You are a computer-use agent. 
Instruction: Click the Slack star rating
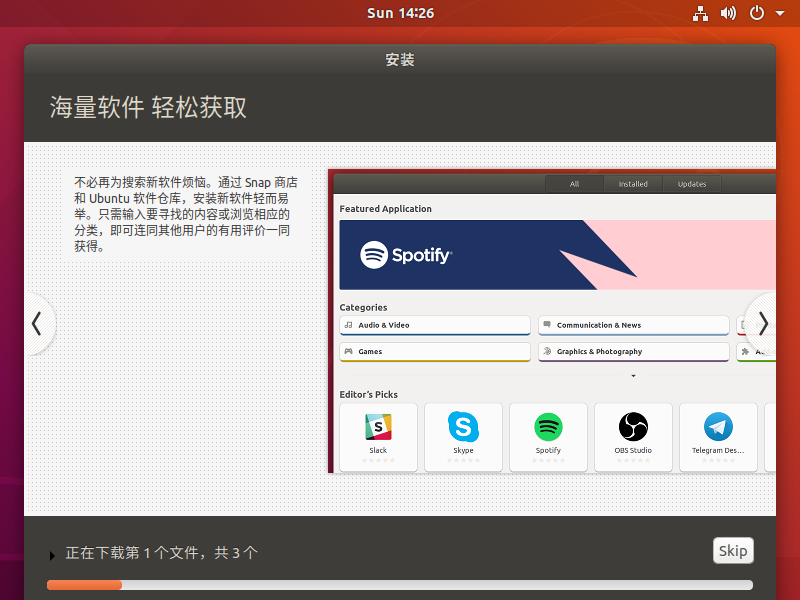click(x=378, y=461)
